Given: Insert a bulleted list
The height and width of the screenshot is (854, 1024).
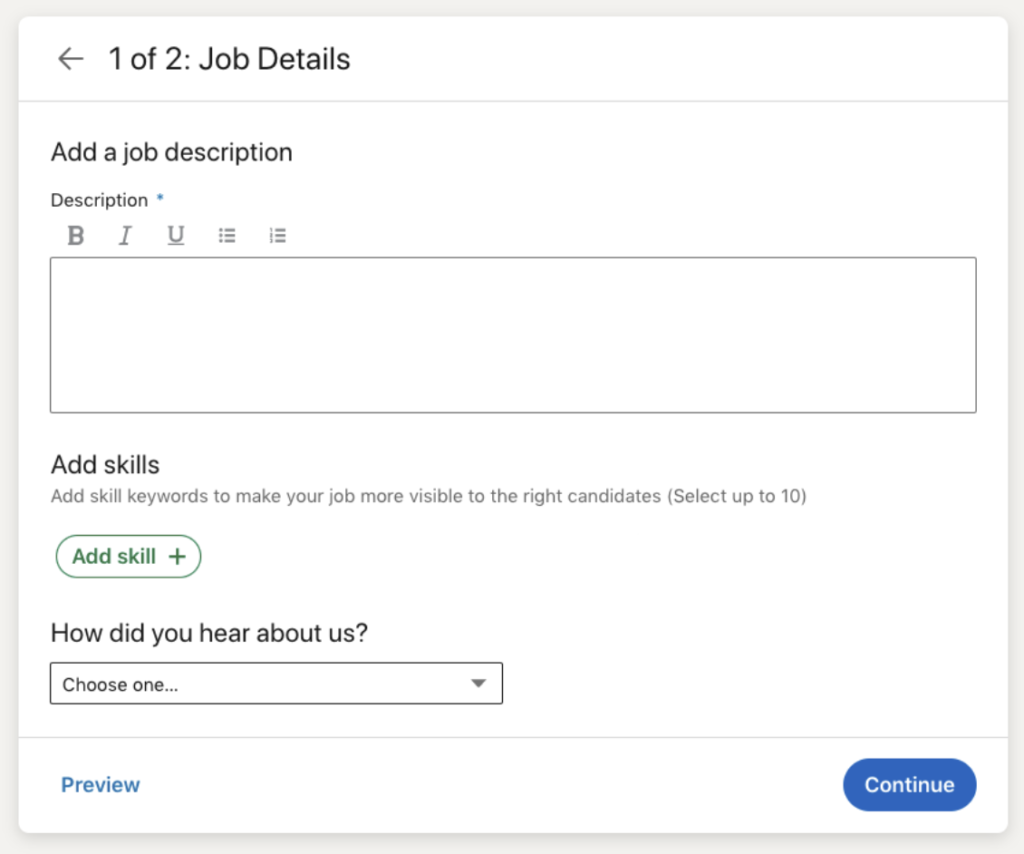Looking at the screenshot, I should 227,236.
